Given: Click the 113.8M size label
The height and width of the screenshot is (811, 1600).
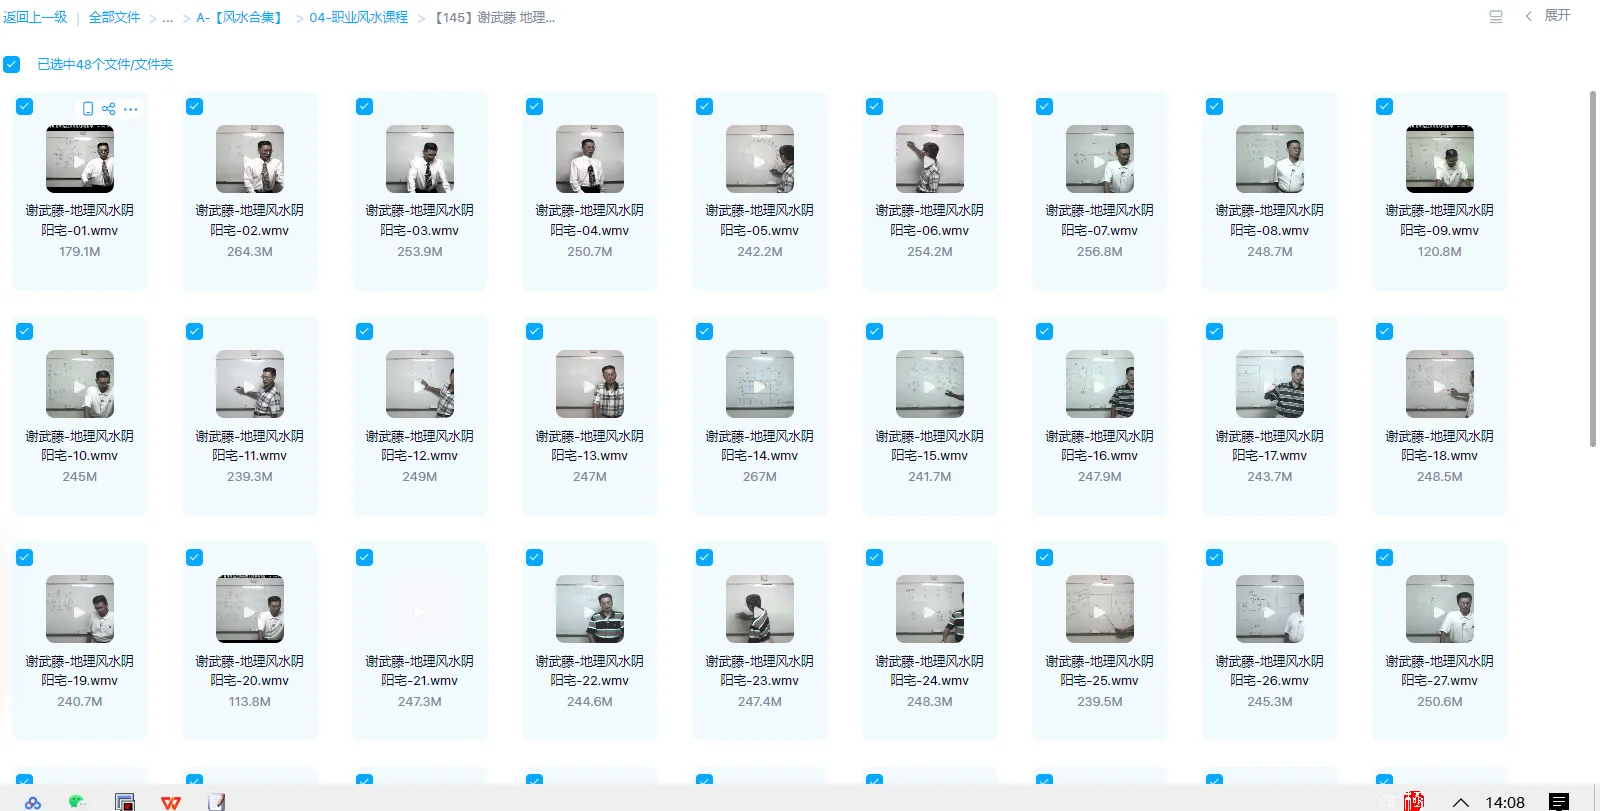Looking at the screenshot, I should [250, 702].
